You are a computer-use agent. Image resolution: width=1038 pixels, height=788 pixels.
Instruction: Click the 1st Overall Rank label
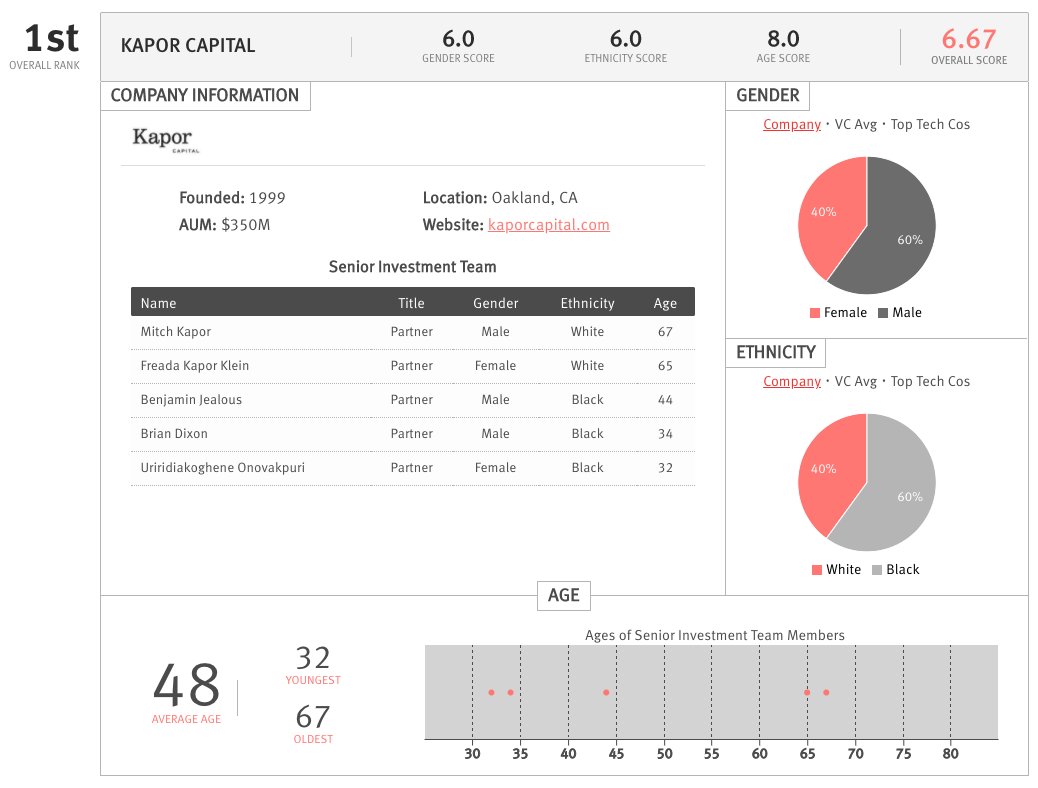click(x=45, y=46)
